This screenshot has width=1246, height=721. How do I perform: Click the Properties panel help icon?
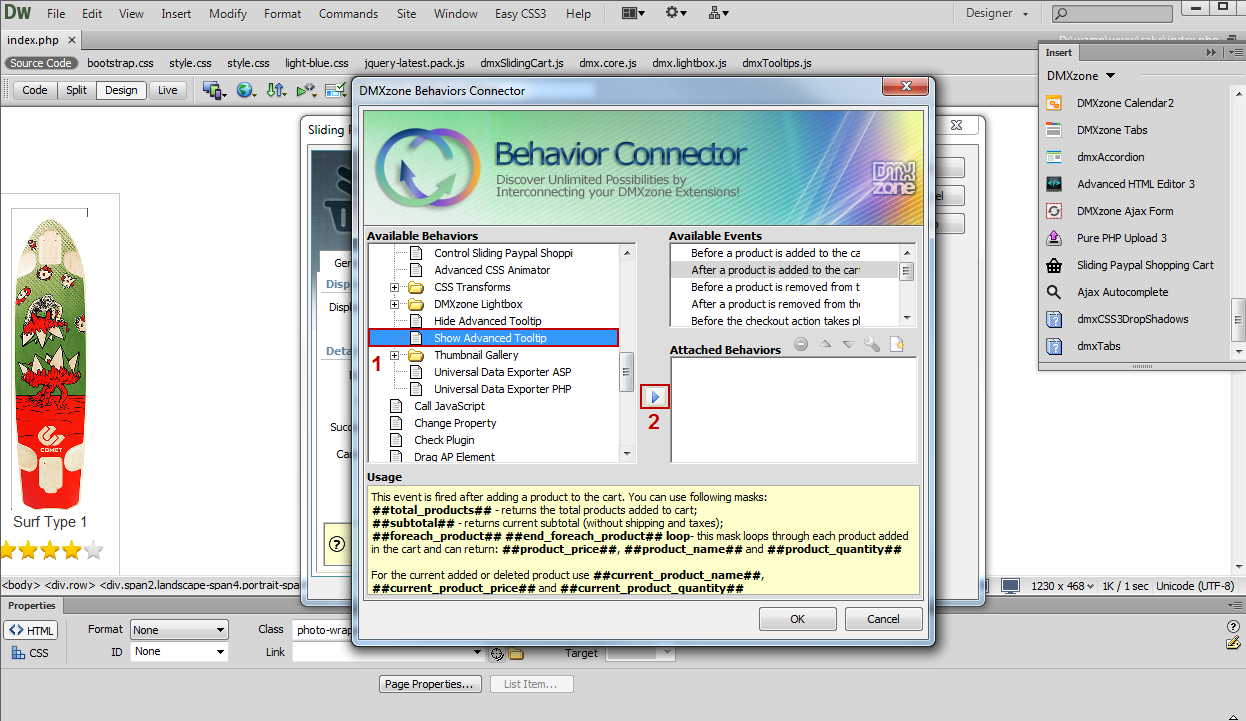pos(1233,627)
